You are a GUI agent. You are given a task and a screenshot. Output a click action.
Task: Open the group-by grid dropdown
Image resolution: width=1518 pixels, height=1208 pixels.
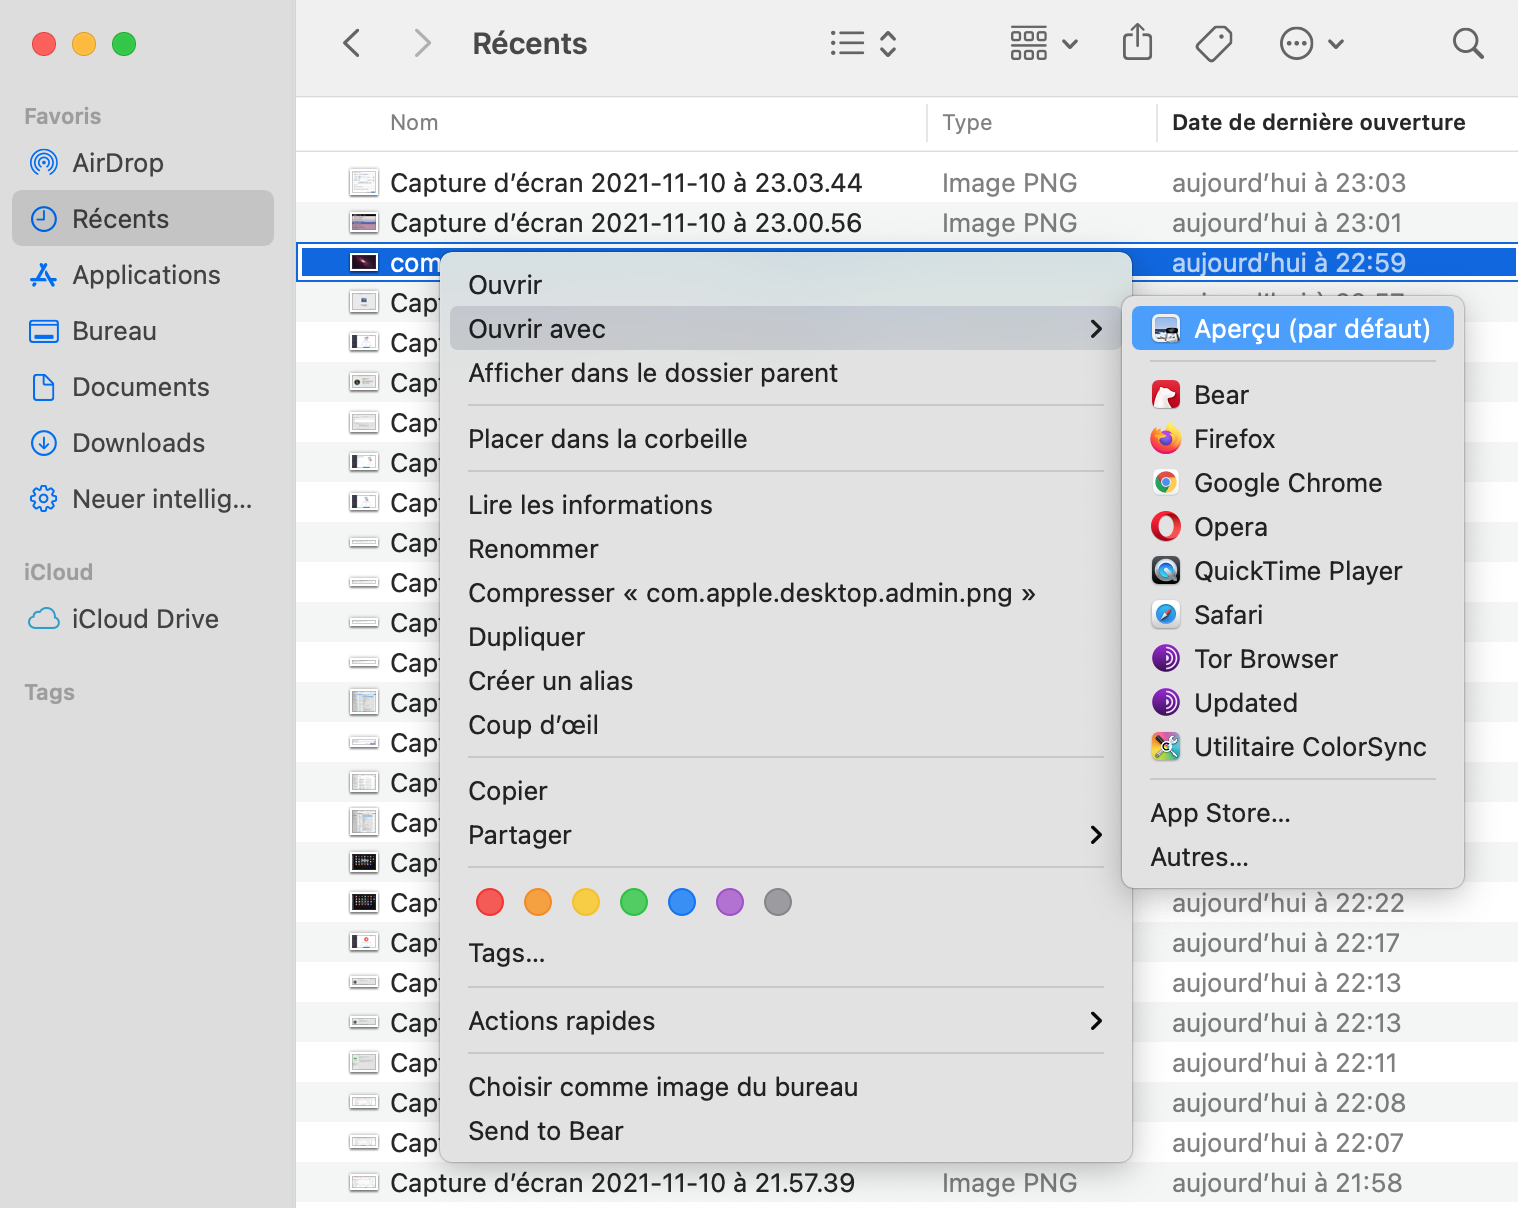pyautogui.click(x=1043, y=44)
